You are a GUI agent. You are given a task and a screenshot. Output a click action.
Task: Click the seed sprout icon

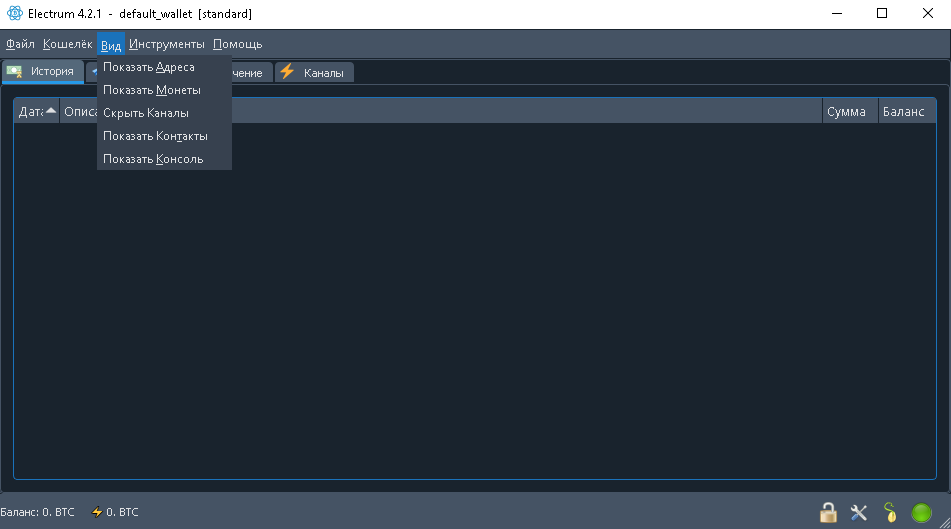[x=890, y=513]
